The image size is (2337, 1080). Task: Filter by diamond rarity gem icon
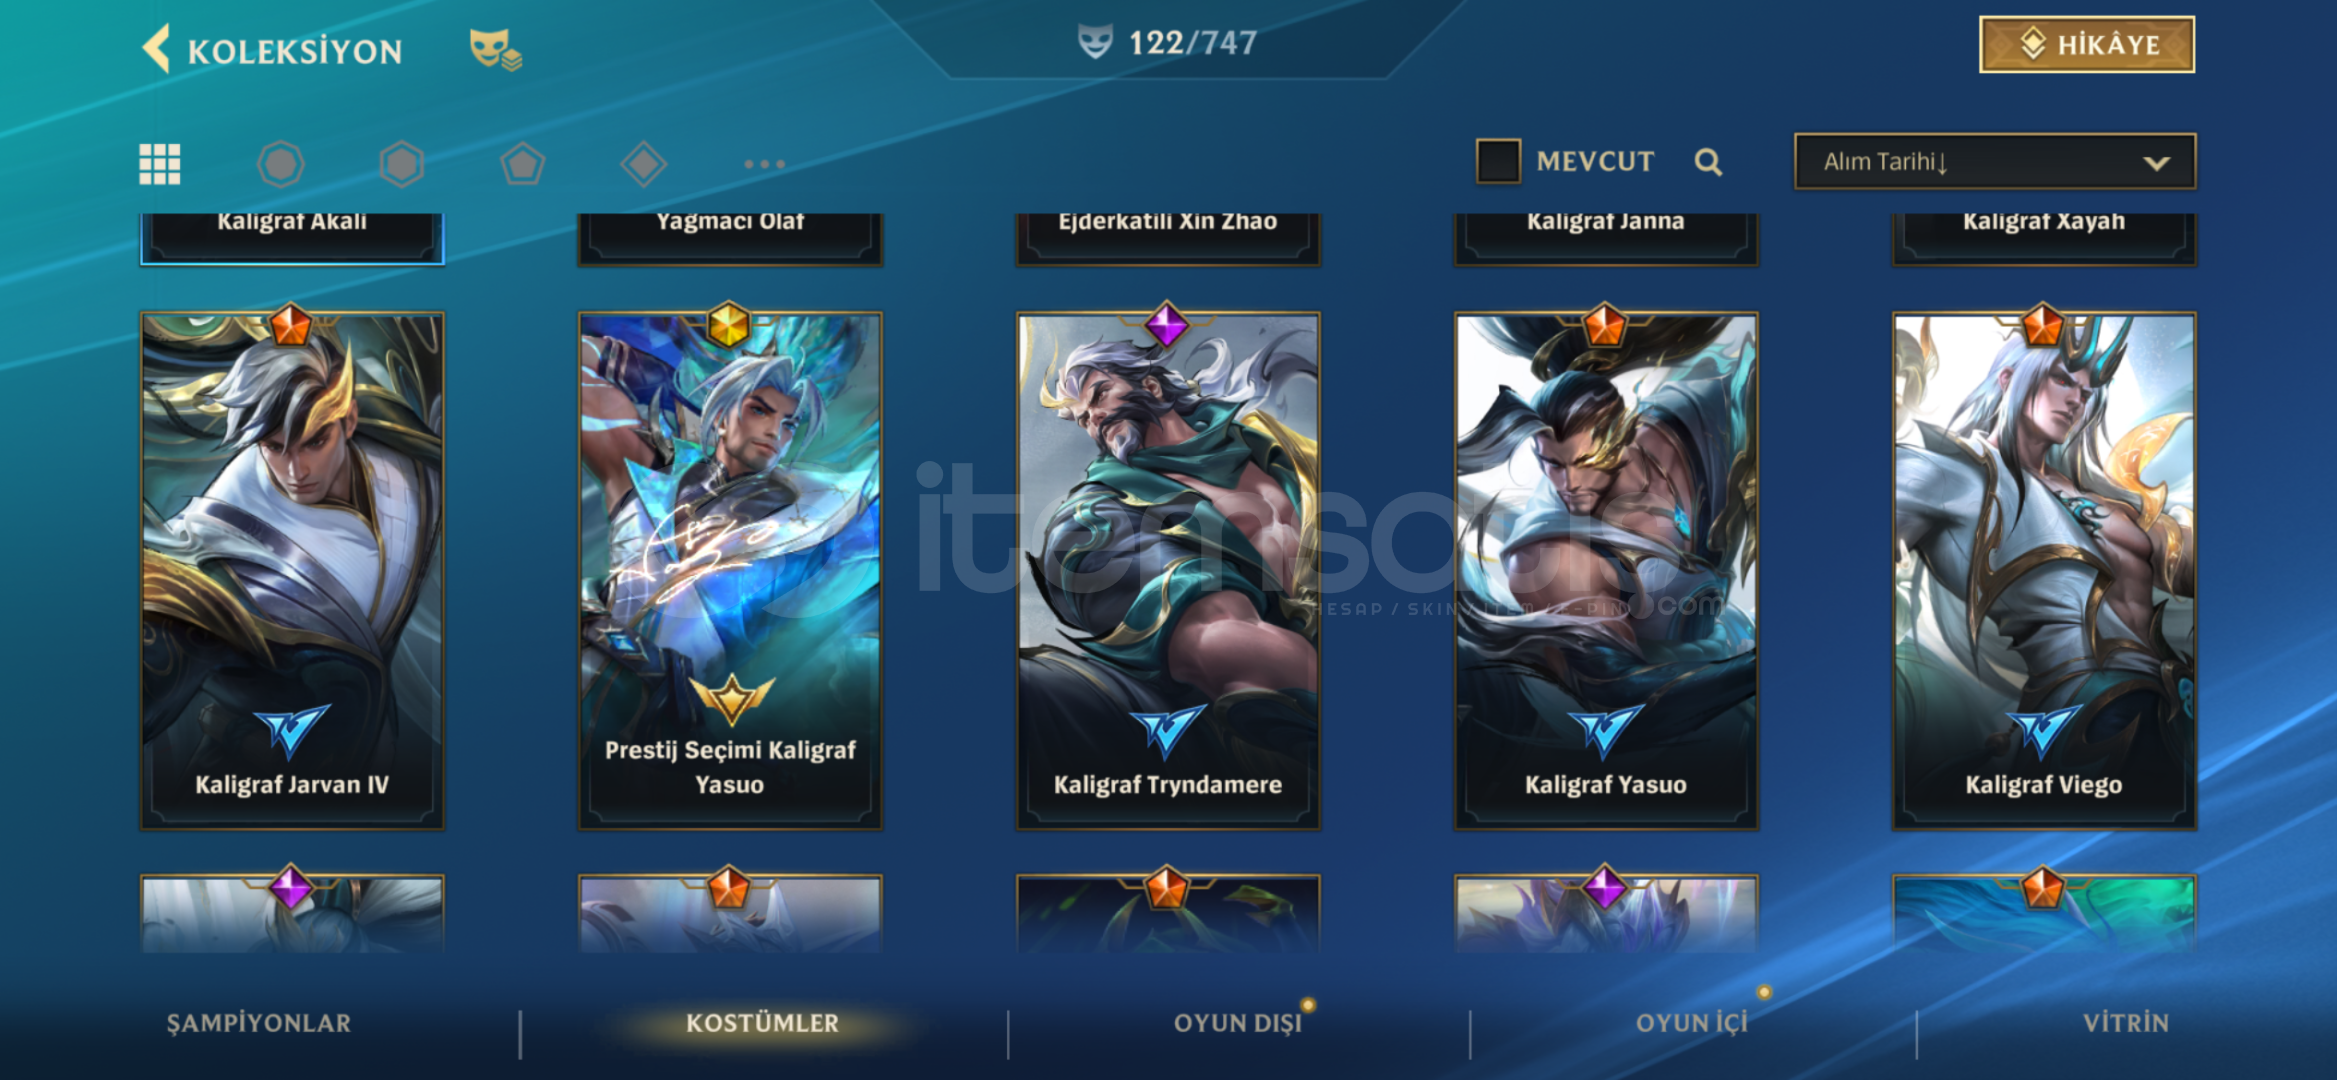click(x=644, y=164)
